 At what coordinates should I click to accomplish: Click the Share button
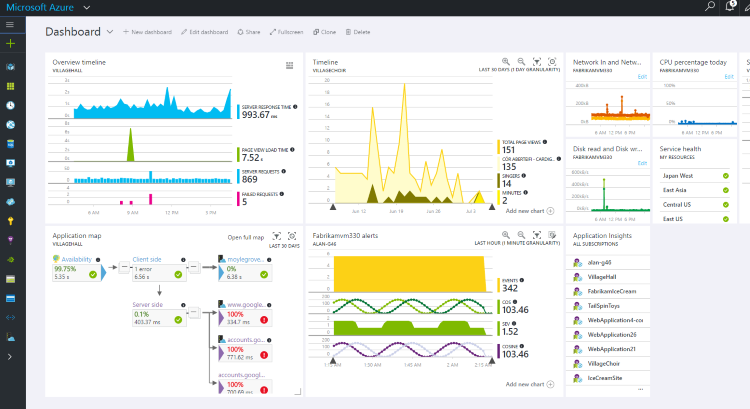pyautogui.click(x=249, y=32)
